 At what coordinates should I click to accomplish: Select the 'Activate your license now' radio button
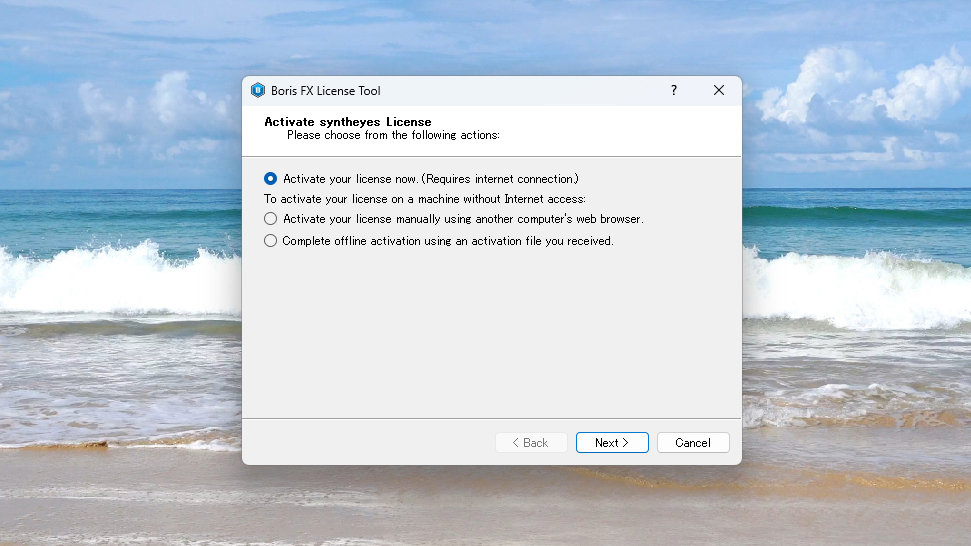coord(271,179)
